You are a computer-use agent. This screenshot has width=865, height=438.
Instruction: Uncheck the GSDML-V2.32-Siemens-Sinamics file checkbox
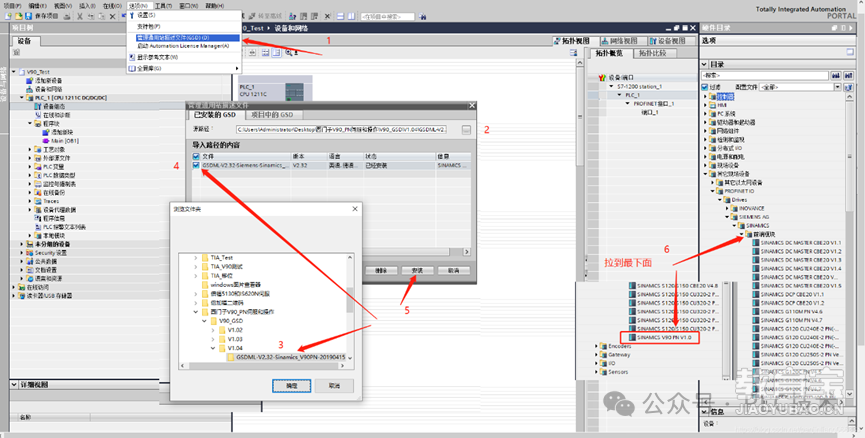[196, 165]
